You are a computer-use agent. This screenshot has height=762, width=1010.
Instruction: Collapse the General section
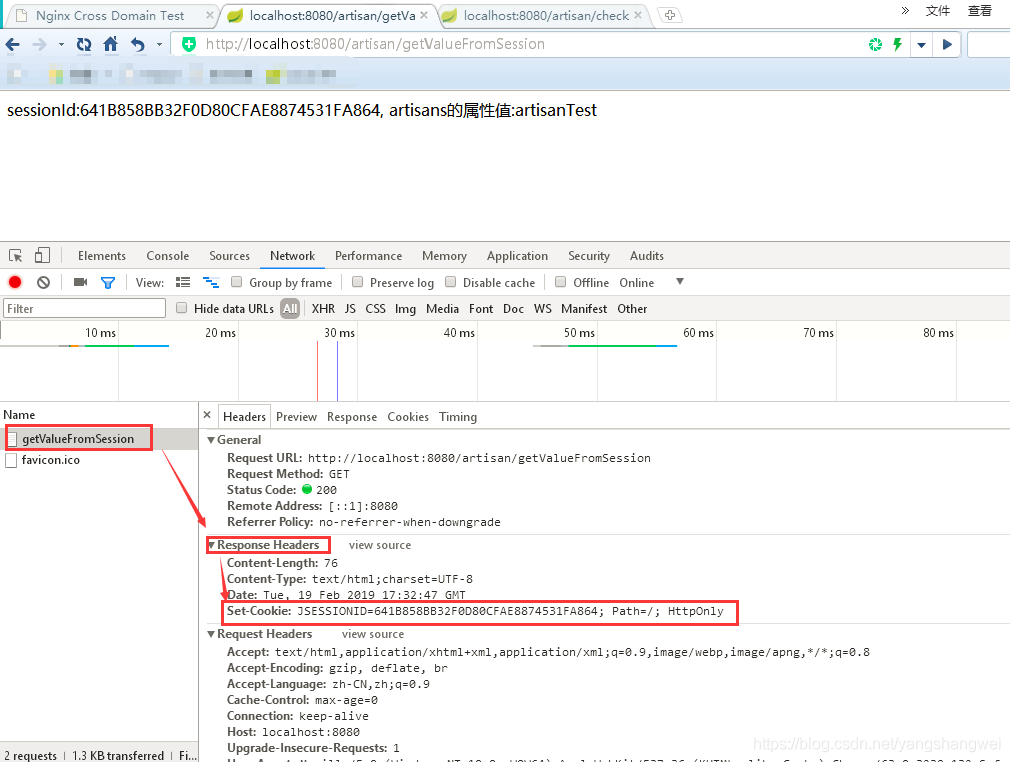[211, 440]
